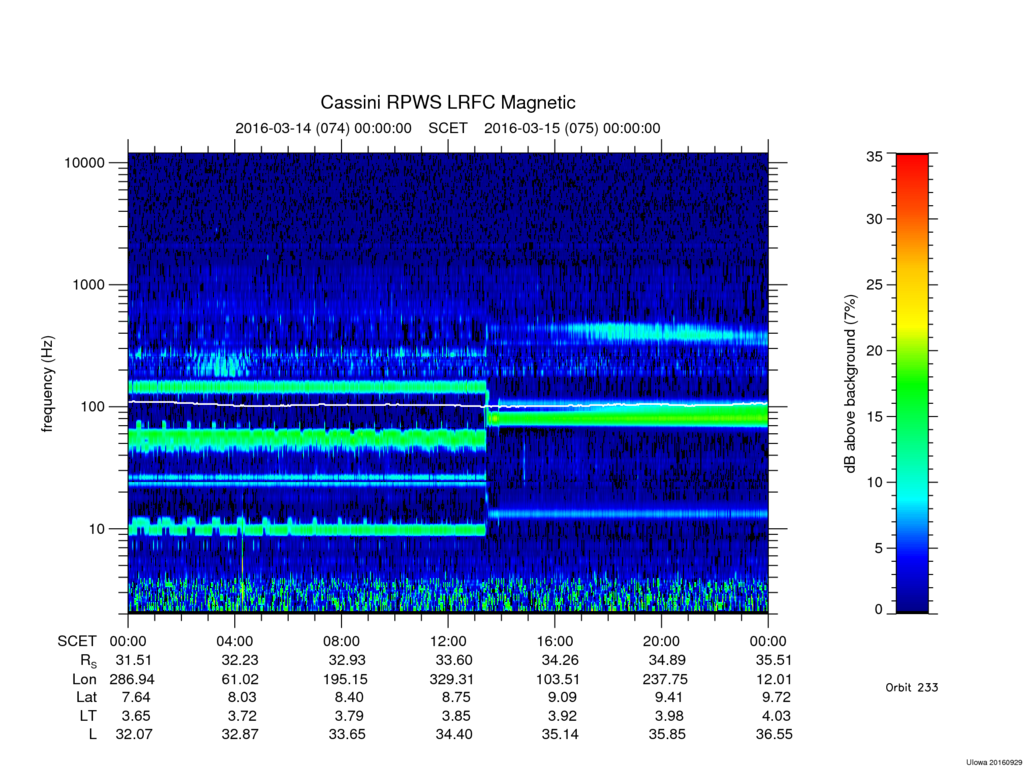Click the Lat row label
The width and height of the screenshot is (1024, 767).
click(x=86, y=698)
